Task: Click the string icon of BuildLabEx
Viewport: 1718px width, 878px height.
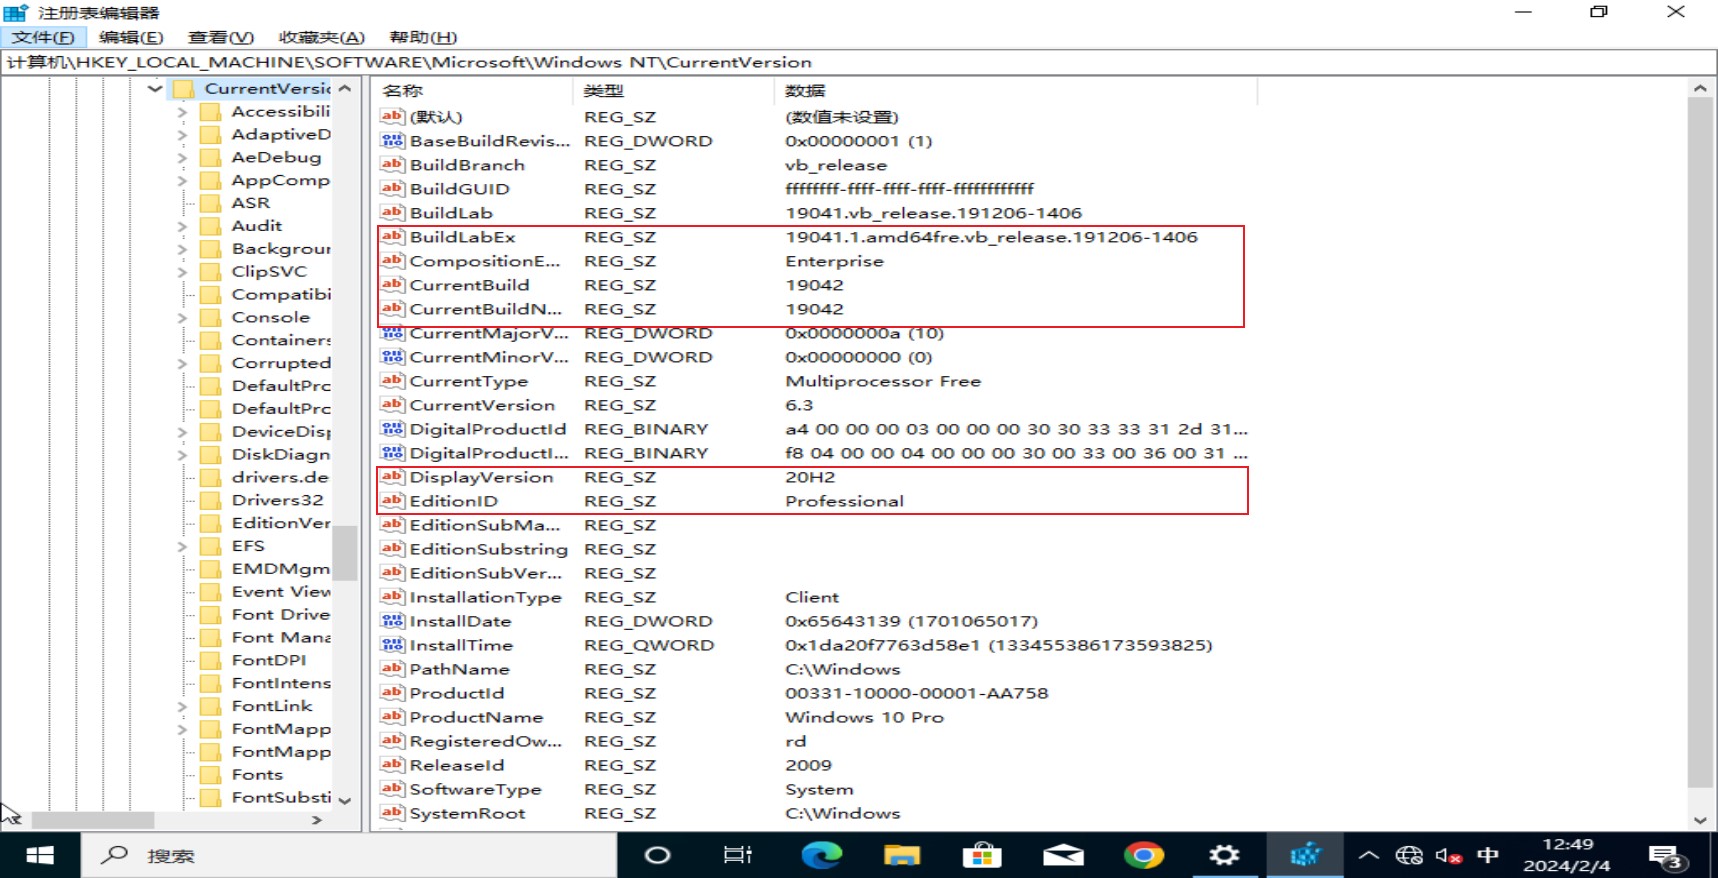Action: pos(392,236)
